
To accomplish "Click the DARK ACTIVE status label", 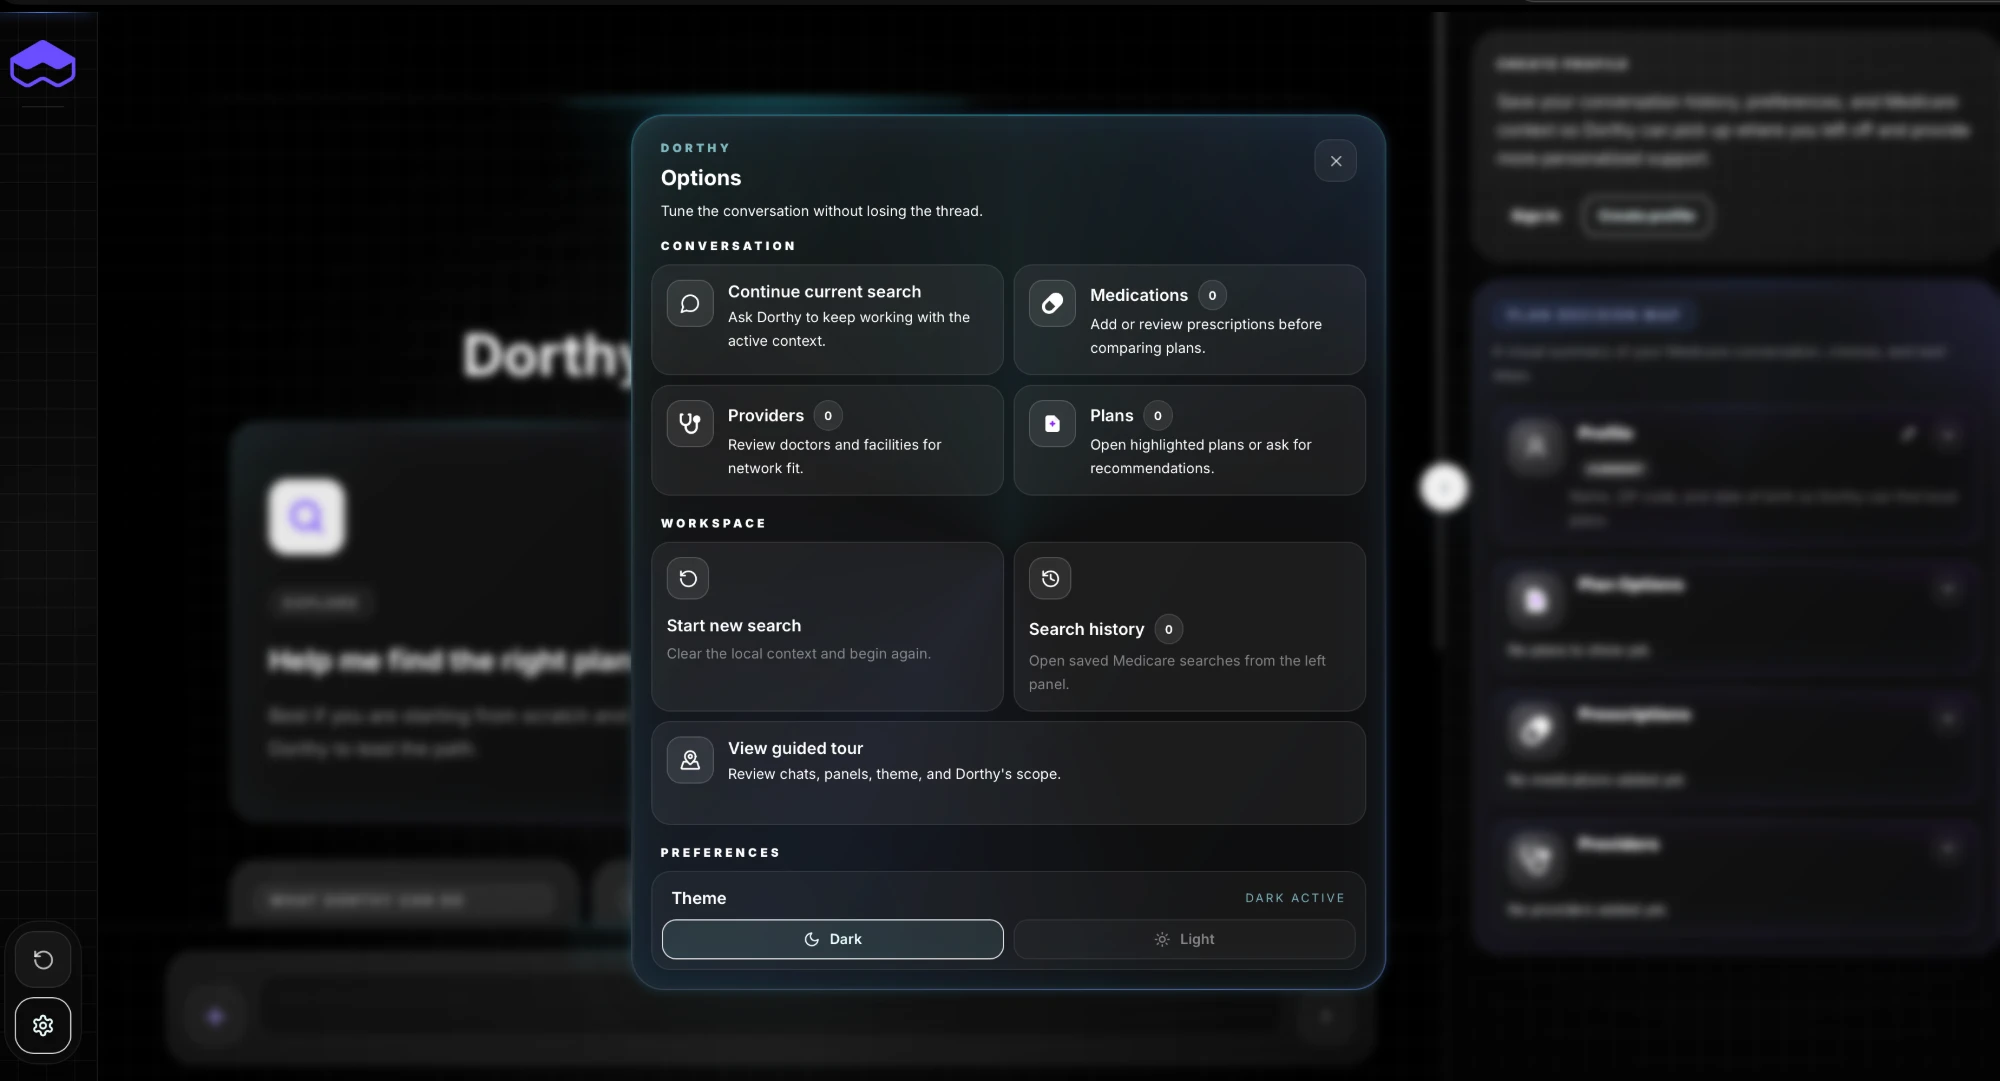I will tap(1294, 898).
